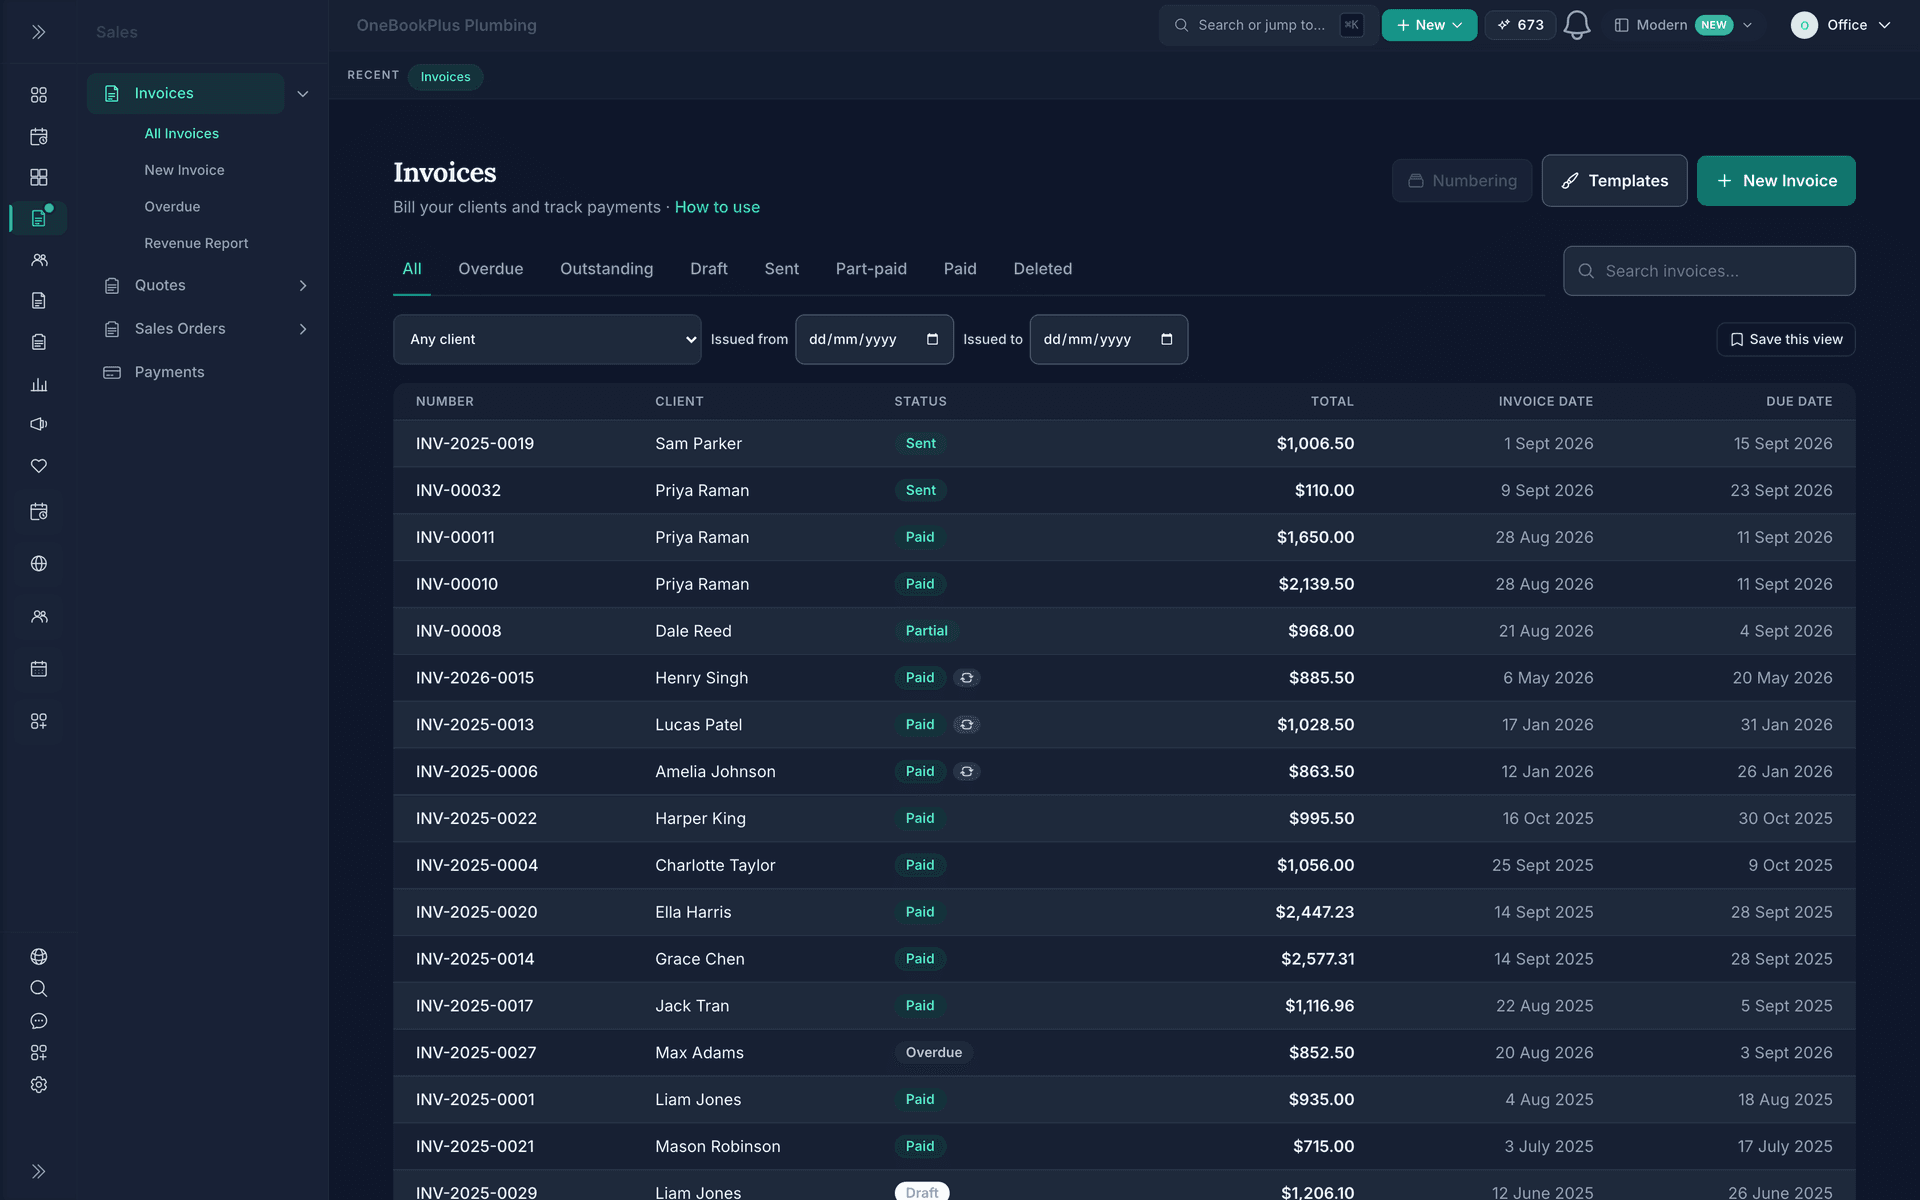Open calendar picker in Issued to field
The height and width of the screenshot is (1200, 1920).
[1166, 339]
